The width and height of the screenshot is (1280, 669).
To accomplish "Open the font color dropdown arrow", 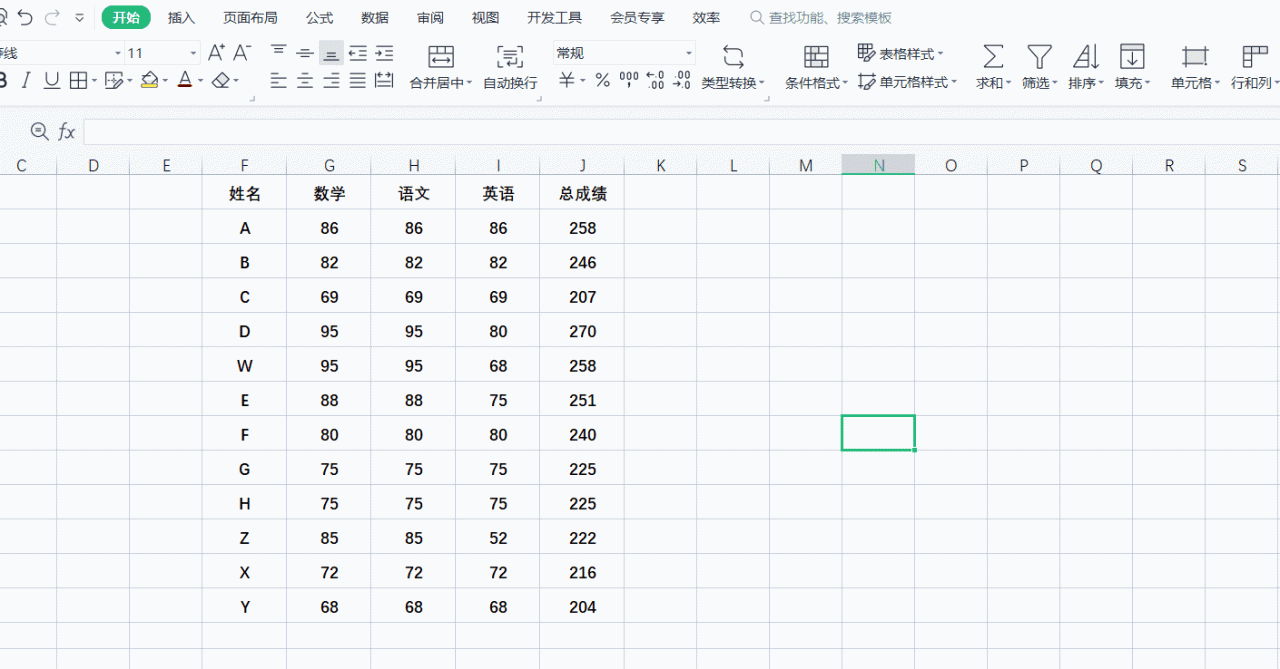I will (200, 82).
